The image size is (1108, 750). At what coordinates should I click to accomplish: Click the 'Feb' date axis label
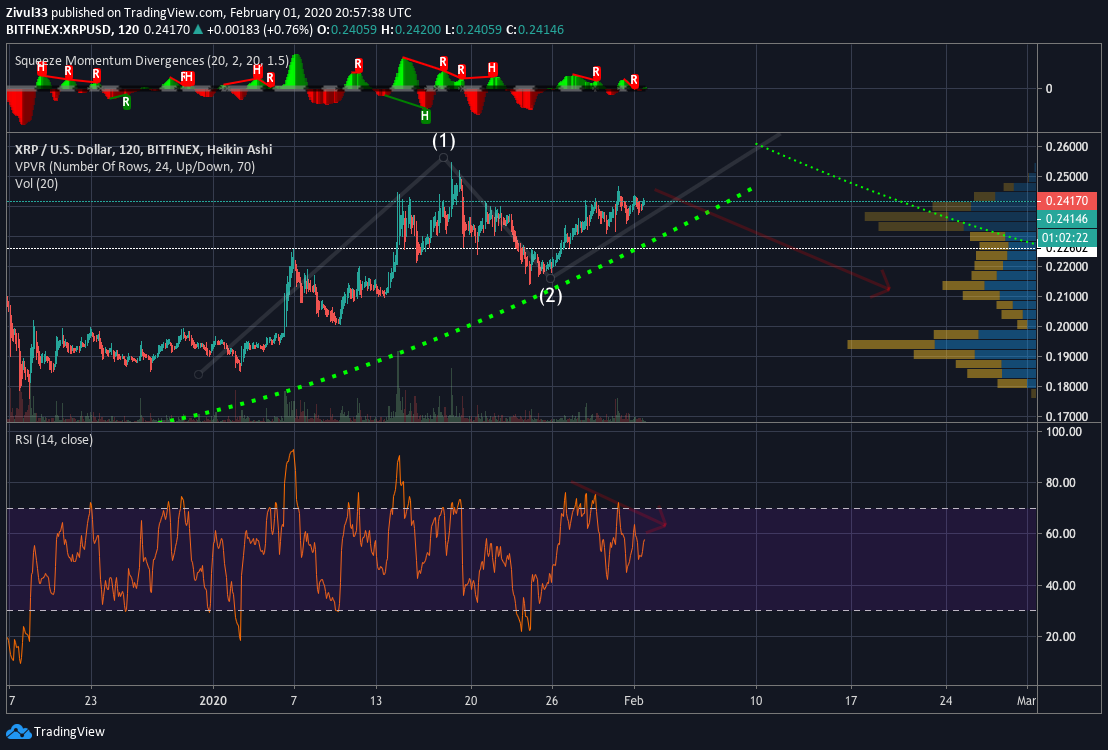634,701
